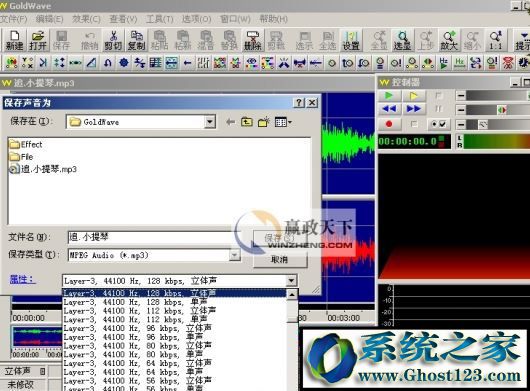This screenshot has height=391, width=530.
Task: Open the 编辑(E) menu
Action: click(49, 19)
